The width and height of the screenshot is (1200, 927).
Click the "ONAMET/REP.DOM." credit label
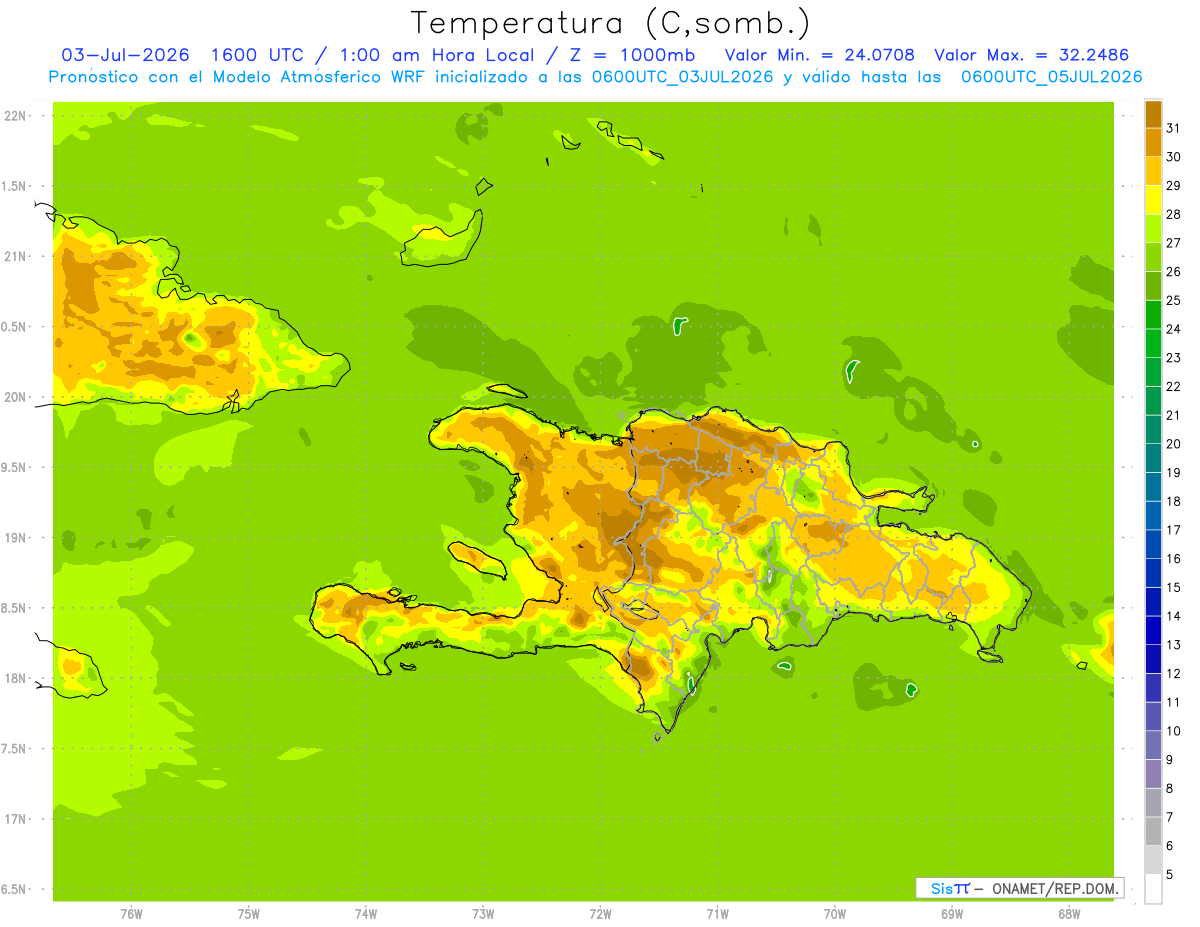(x=1057, y=888)
